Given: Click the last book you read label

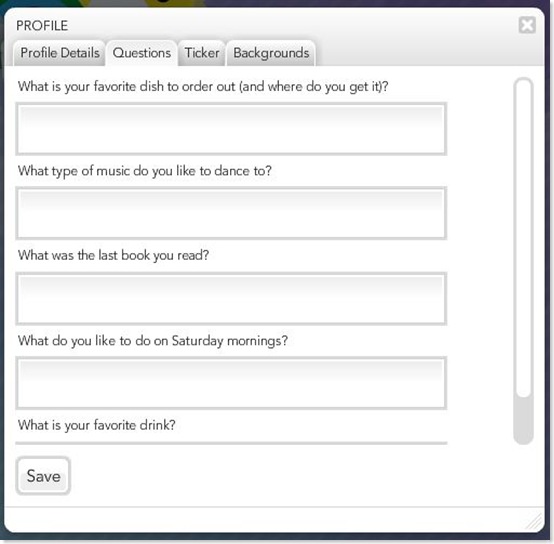Looking at the screenshot, I should [113, 255].
